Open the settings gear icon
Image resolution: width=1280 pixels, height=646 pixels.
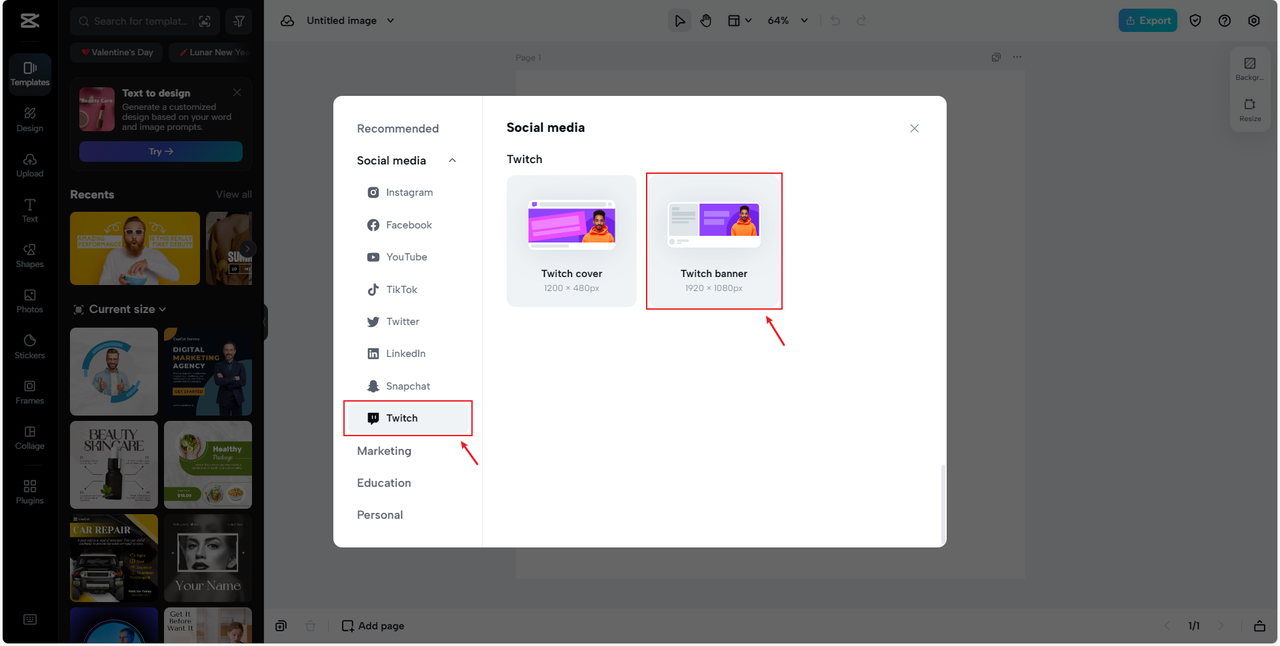point(1254,20)
